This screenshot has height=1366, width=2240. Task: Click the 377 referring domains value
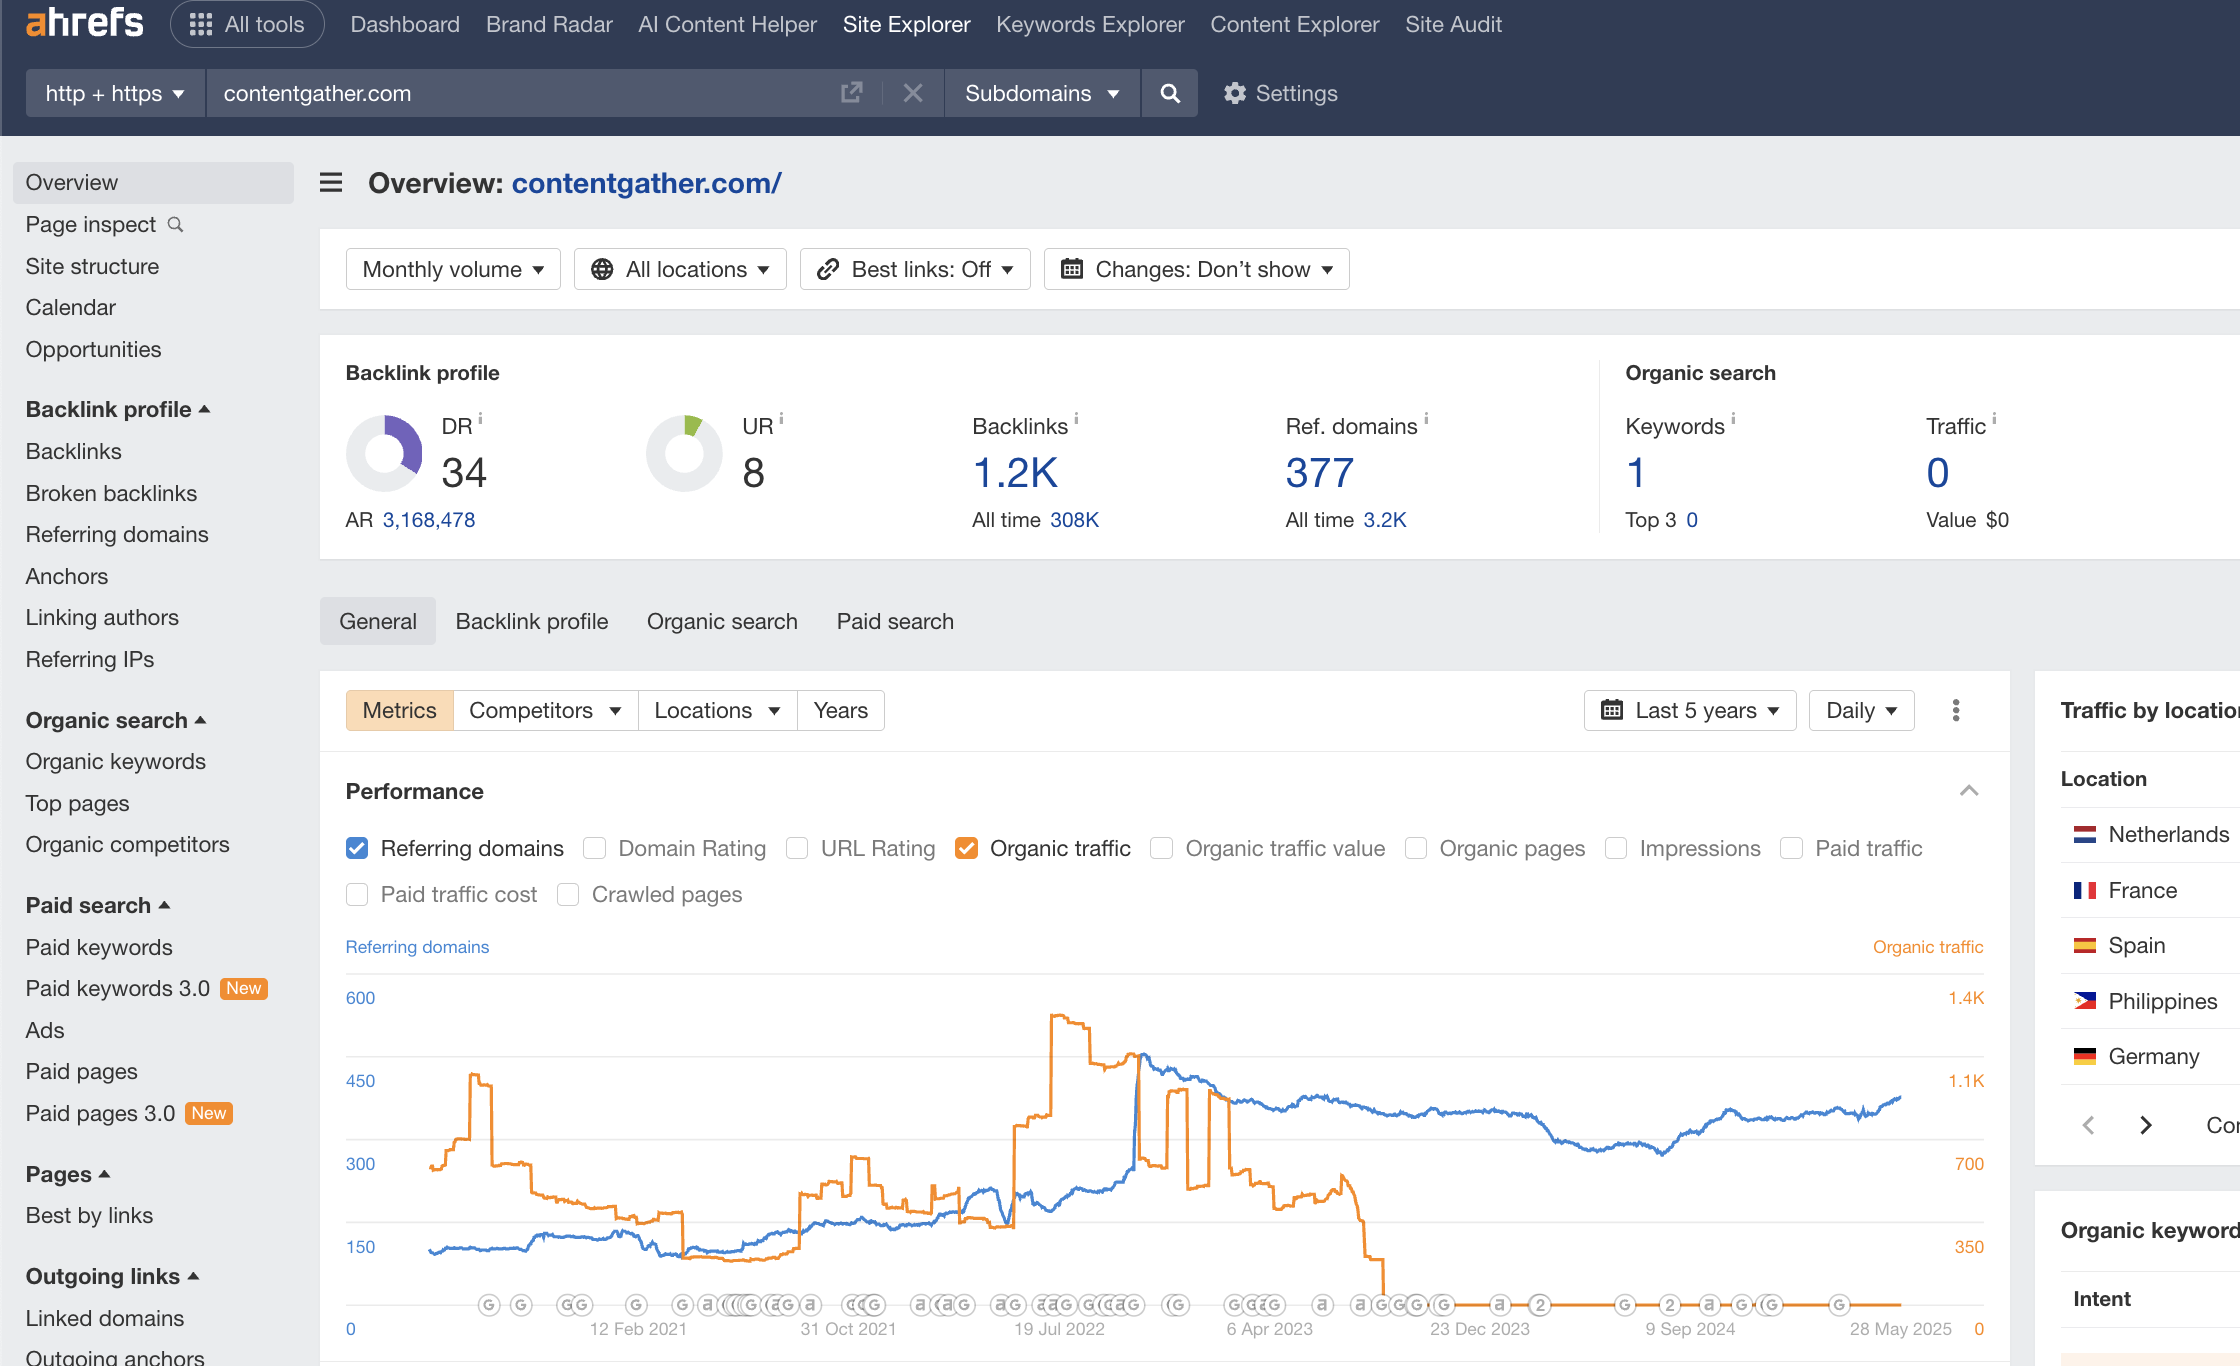1320,472
